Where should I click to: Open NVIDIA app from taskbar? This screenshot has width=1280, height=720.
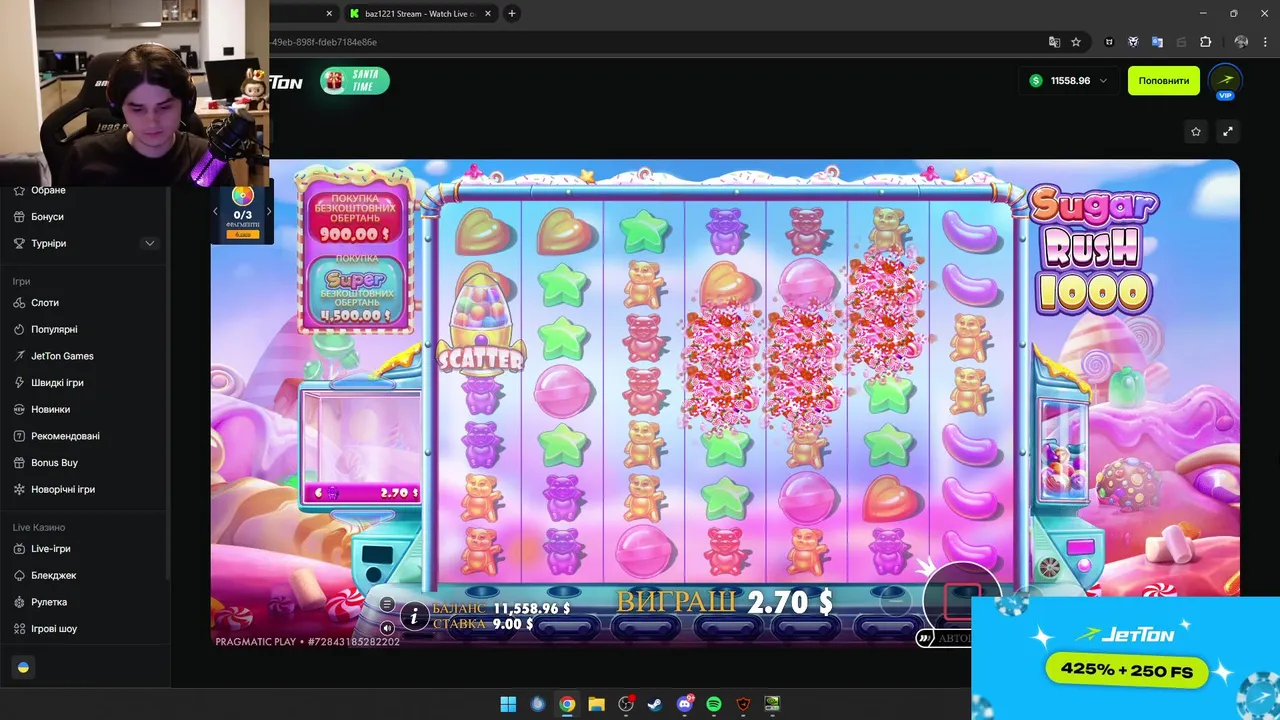point(772,704)
